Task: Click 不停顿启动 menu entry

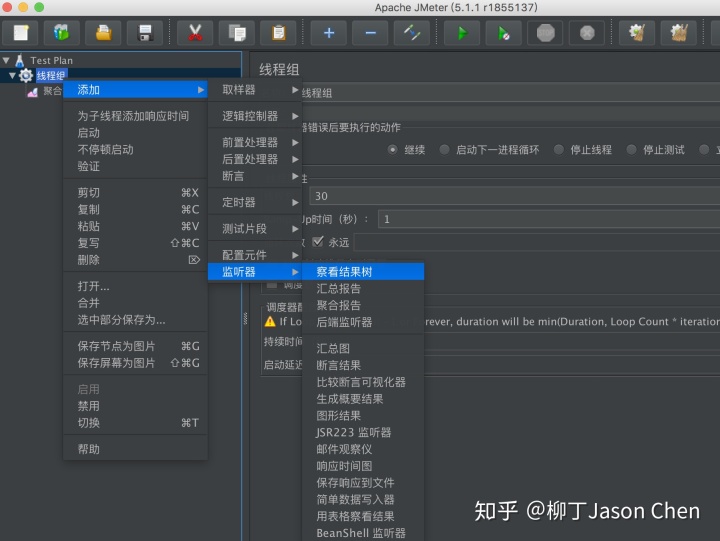Action: 135,150
